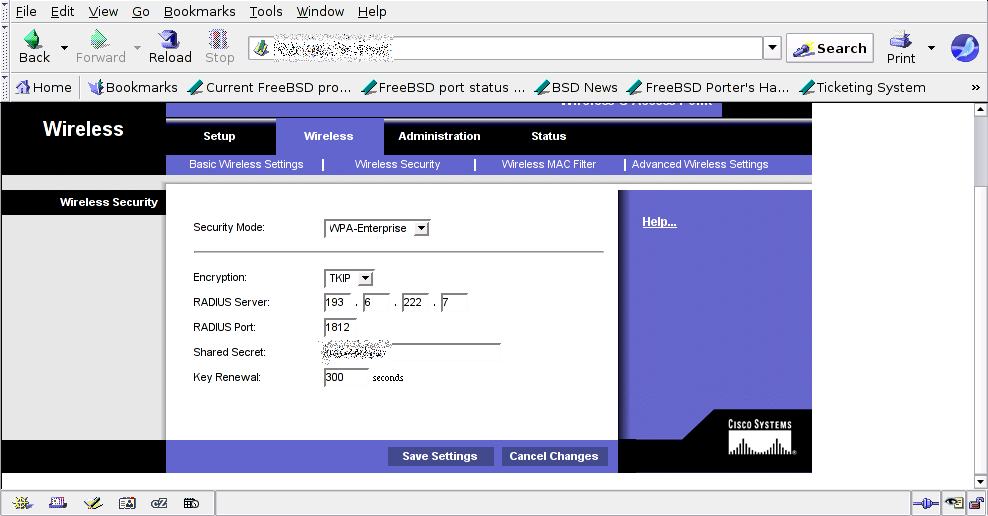Click the Mozilla throbber logo
Viewport: 988px width, 516px height.
click(x=964, y=47)
